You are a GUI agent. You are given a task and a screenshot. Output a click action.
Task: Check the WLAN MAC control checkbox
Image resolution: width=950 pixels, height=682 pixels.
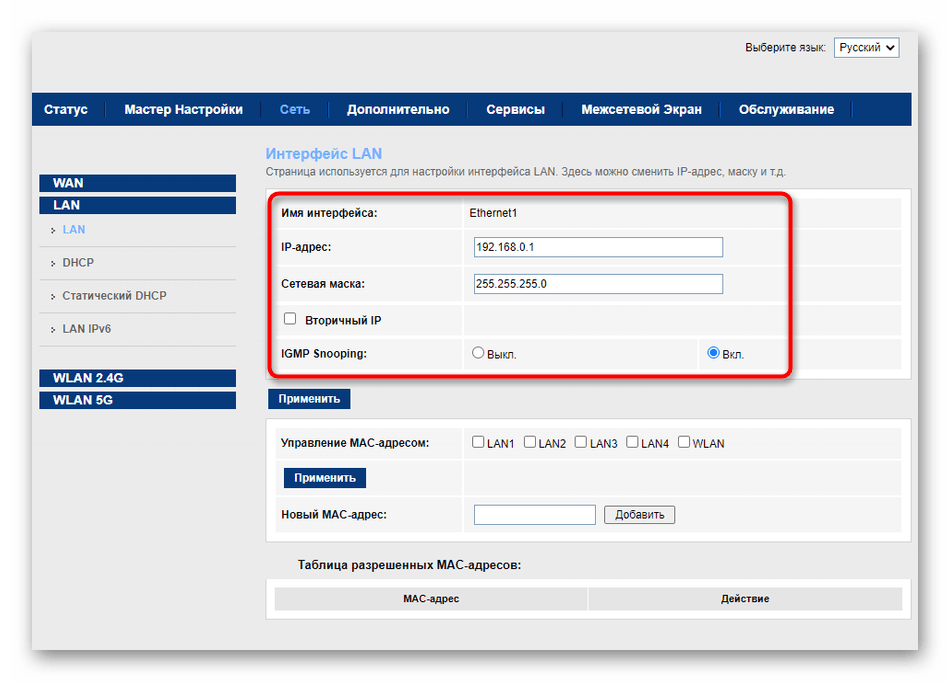tap(684, 442)
